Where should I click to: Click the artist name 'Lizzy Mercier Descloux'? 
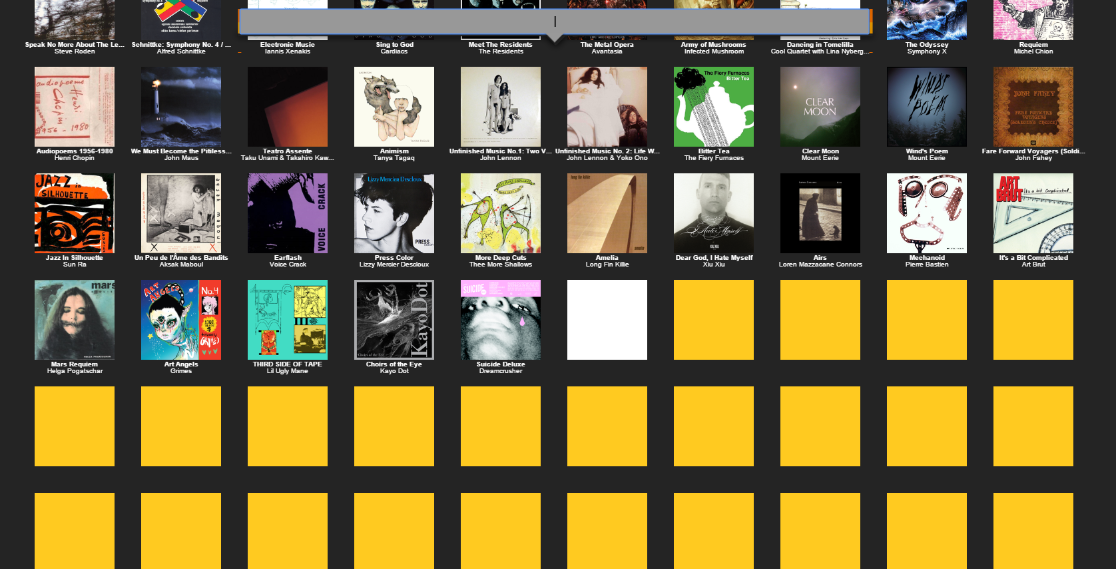[394, 264]
